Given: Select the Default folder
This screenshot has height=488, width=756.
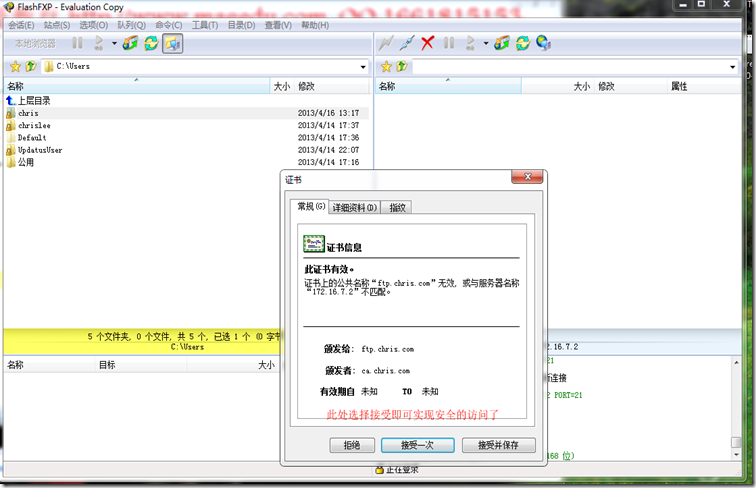Looking at the screenshot, I should (186, 138).
